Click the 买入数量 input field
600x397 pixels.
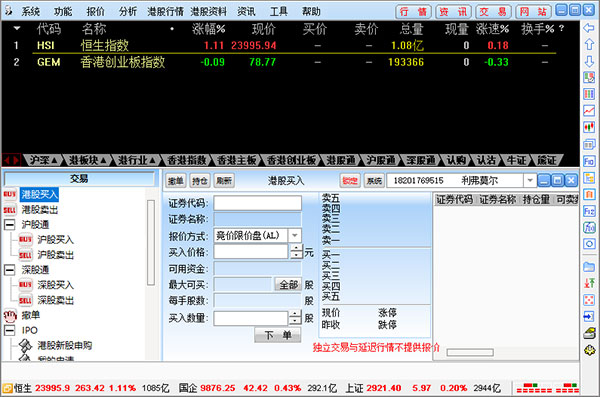pyautogui.click(x=251, y=318)
